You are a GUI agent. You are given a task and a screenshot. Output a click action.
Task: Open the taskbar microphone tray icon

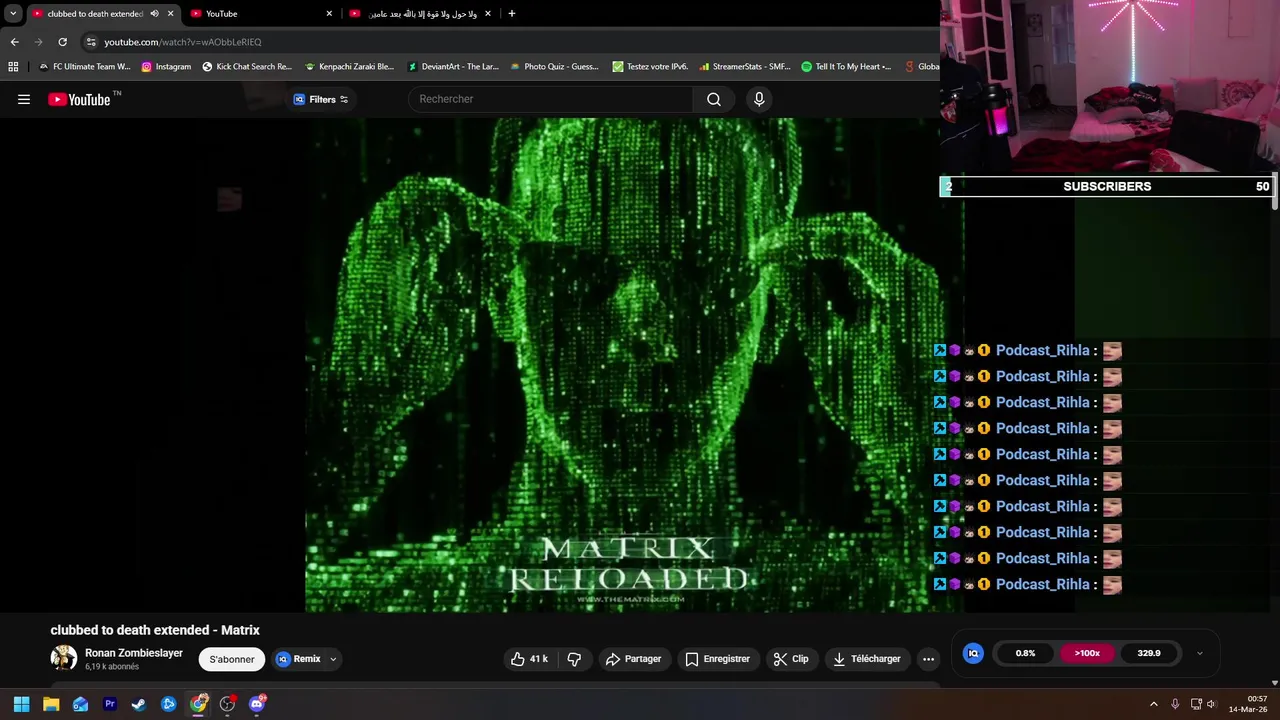pos(1175,704)
